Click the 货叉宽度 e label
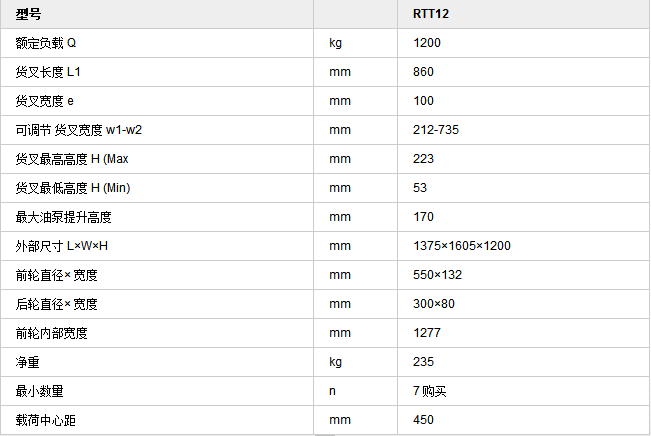This screenshot has width=651, height=436. [44, 101]
